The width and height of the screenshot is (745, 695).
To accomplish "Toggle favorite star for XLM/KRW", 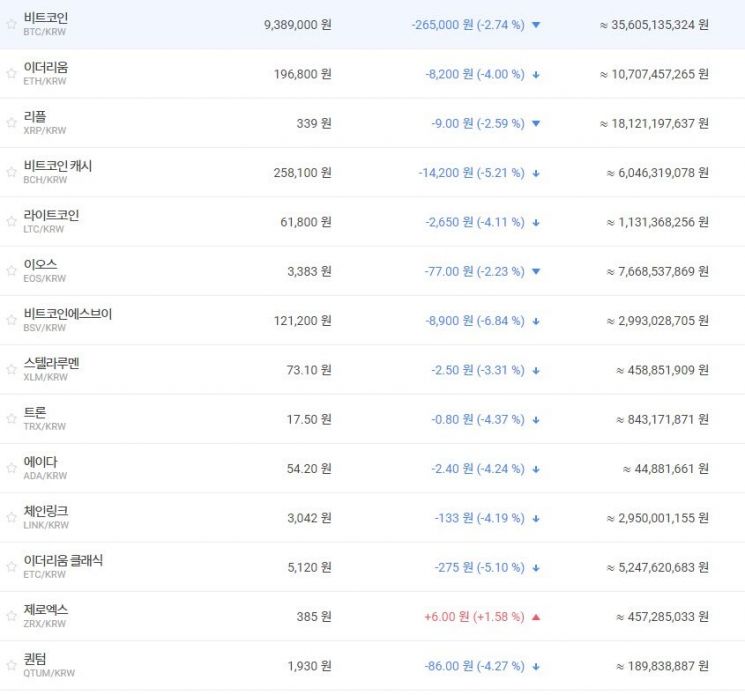I will (11, 370).
